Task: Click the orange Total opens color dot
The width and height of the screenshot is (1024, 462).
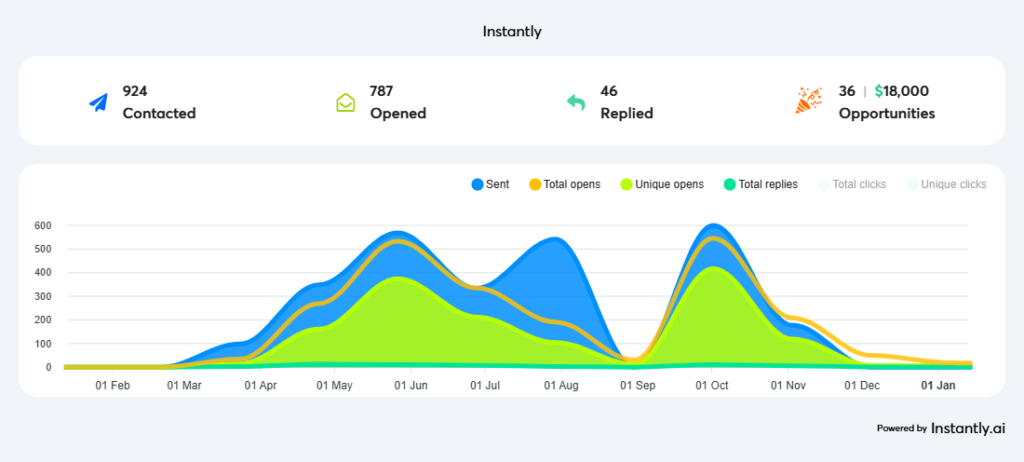Action: click(535, 184)
